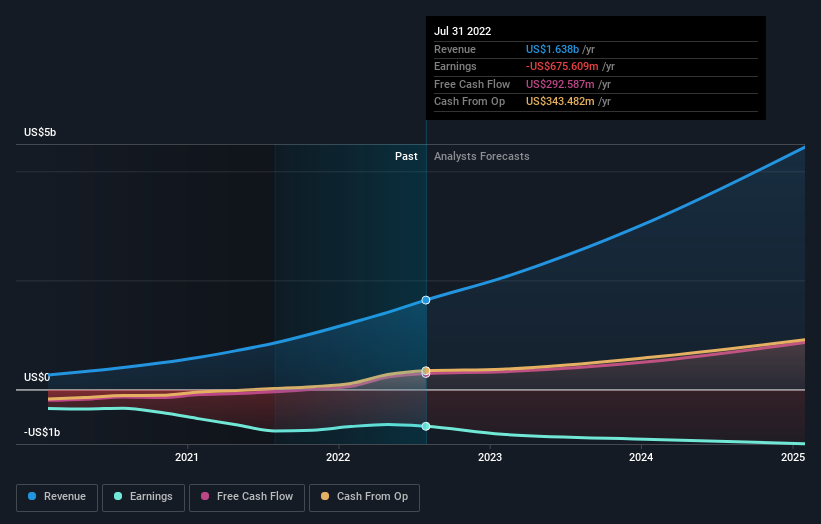This screenshot has width=821, height=524.
Task: Select the 2021 x-axis label
Action: pos(186,458)
